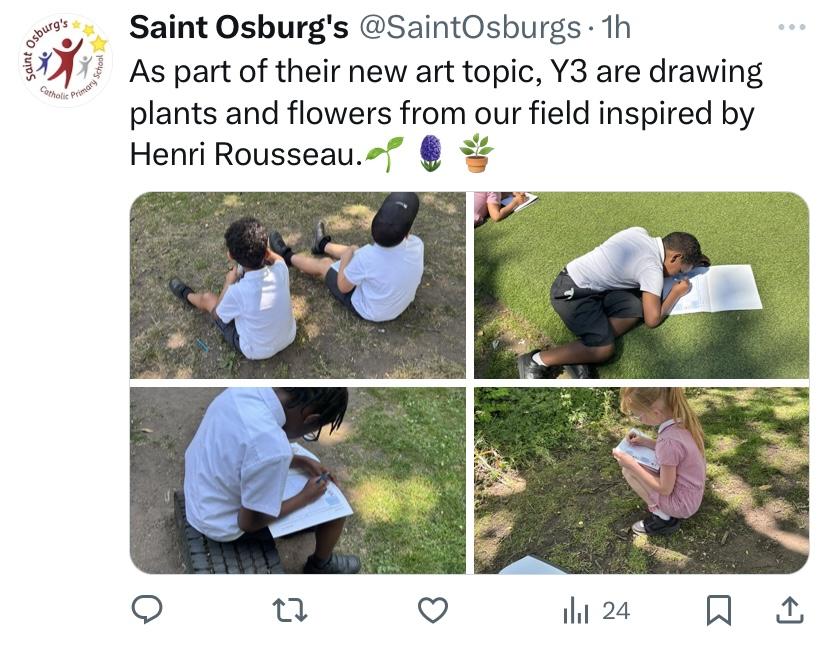Open photo of child drawing beside black mat
Image resolution: width=828 pixels, height=645 pixels.
pyautogui.click(x=298, y=480)
